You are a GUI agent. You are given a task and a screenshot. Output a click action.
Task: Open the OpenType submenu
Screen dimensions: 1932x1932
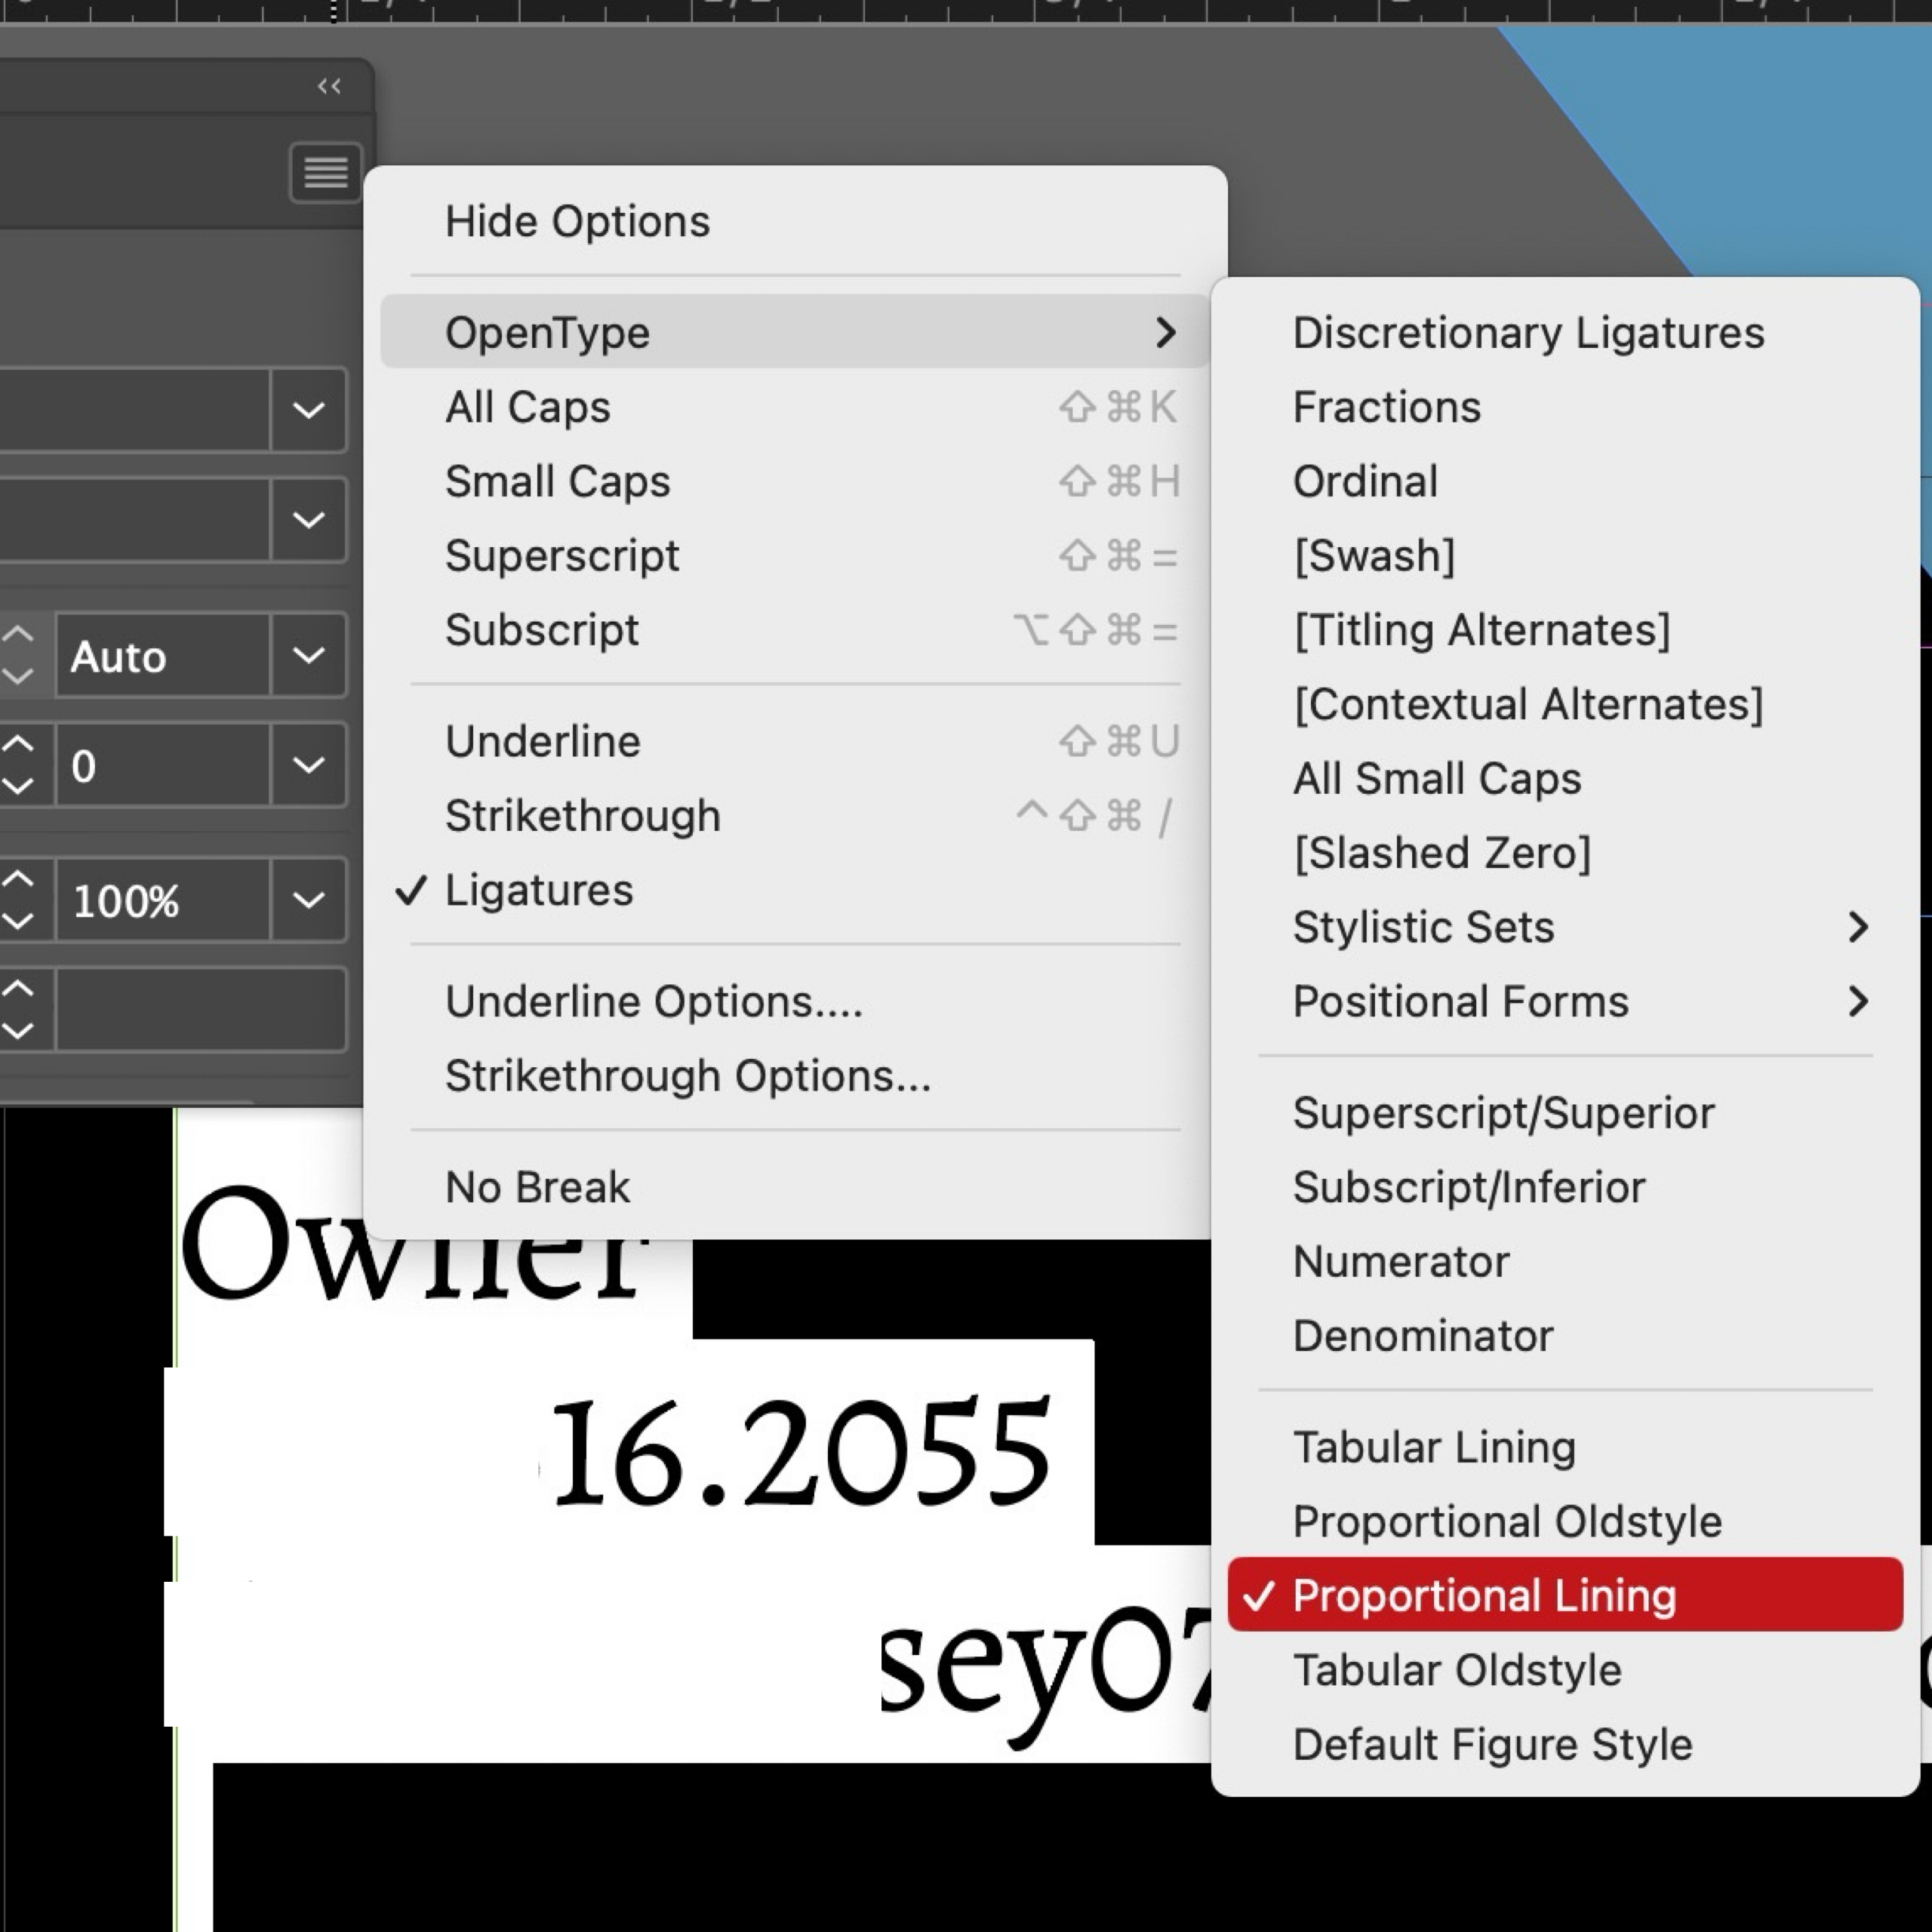550,331
